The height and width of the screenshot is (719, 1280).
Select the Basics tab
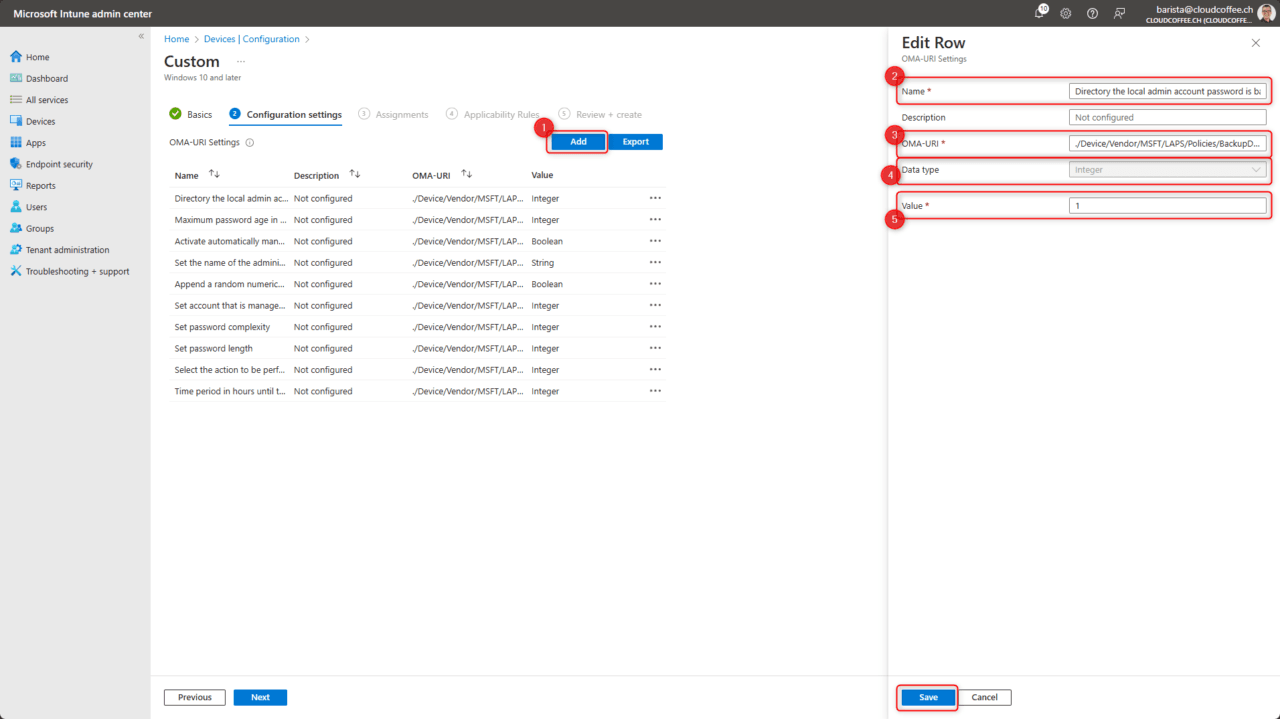pyautogui.click(x=199, y=114)
